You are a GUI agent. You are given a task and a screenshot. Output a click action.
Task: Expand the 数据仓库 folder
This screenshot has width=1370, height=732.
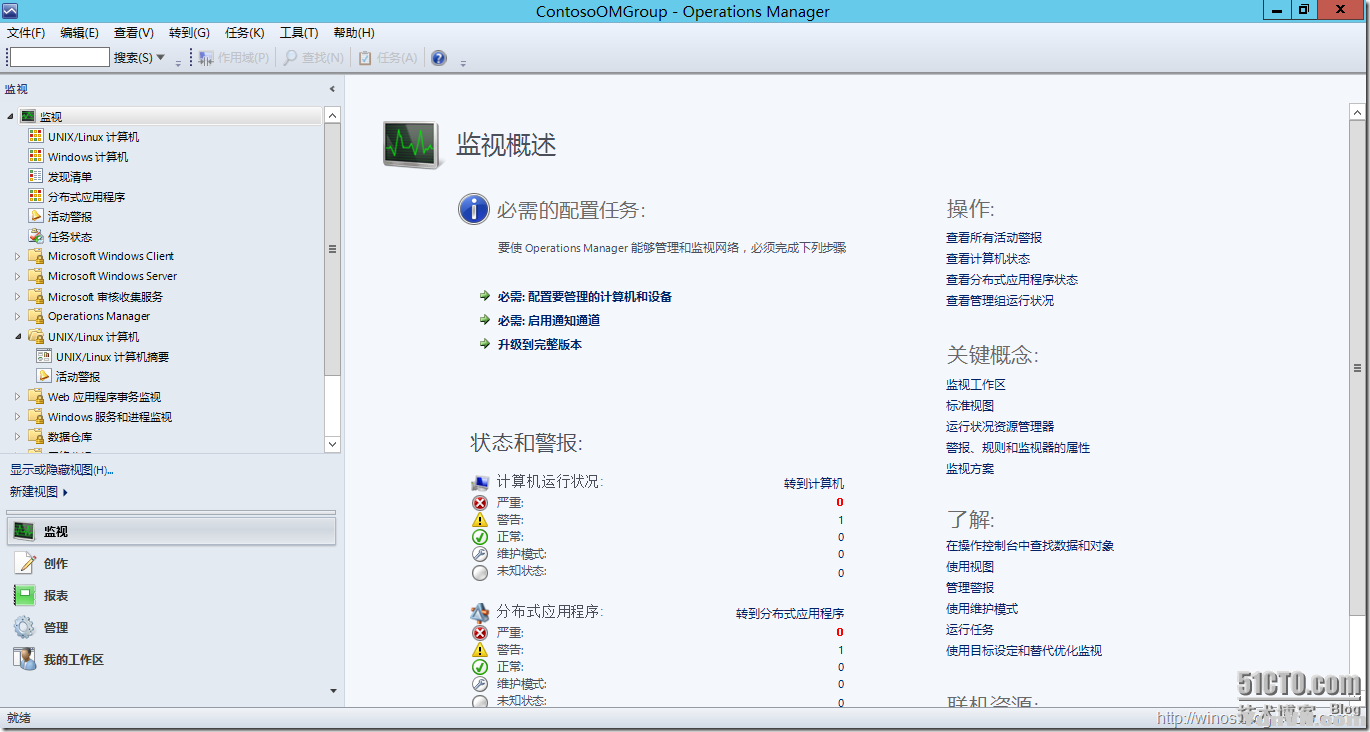tap(18, 437)
